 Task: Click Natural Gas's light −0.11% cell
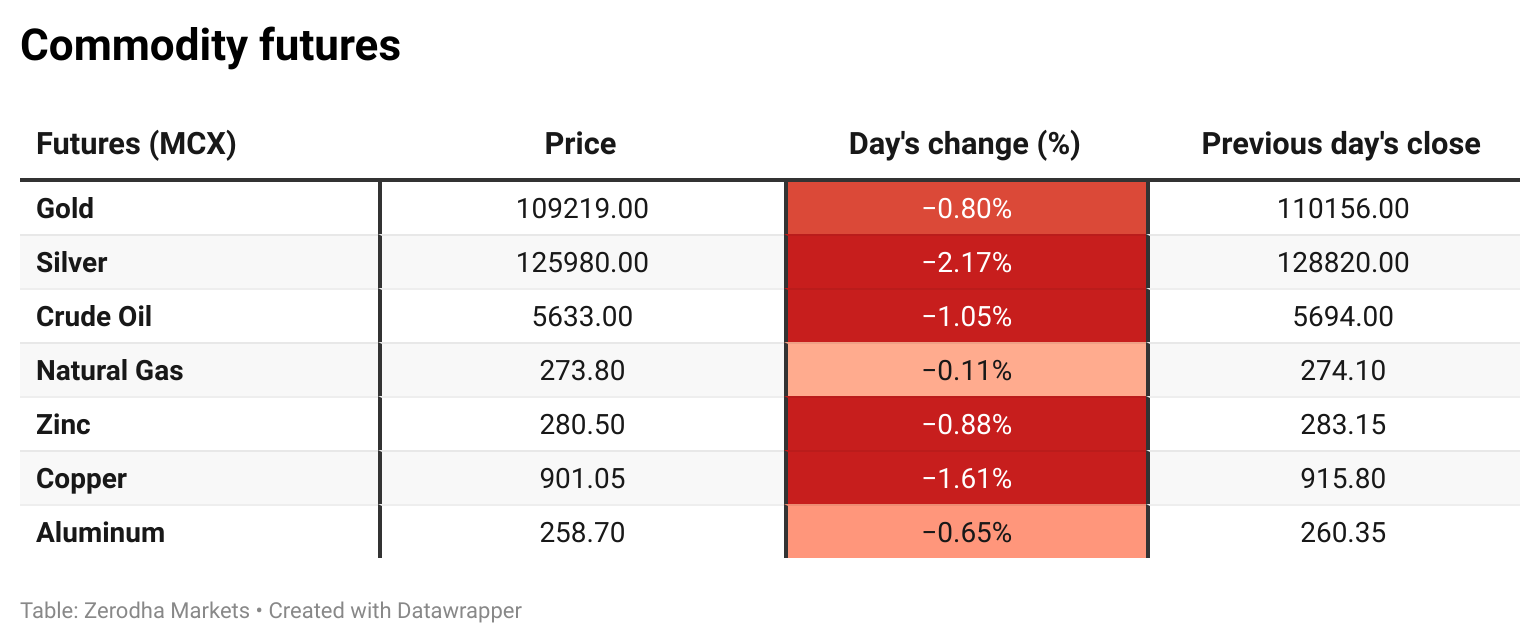(966, 371)
